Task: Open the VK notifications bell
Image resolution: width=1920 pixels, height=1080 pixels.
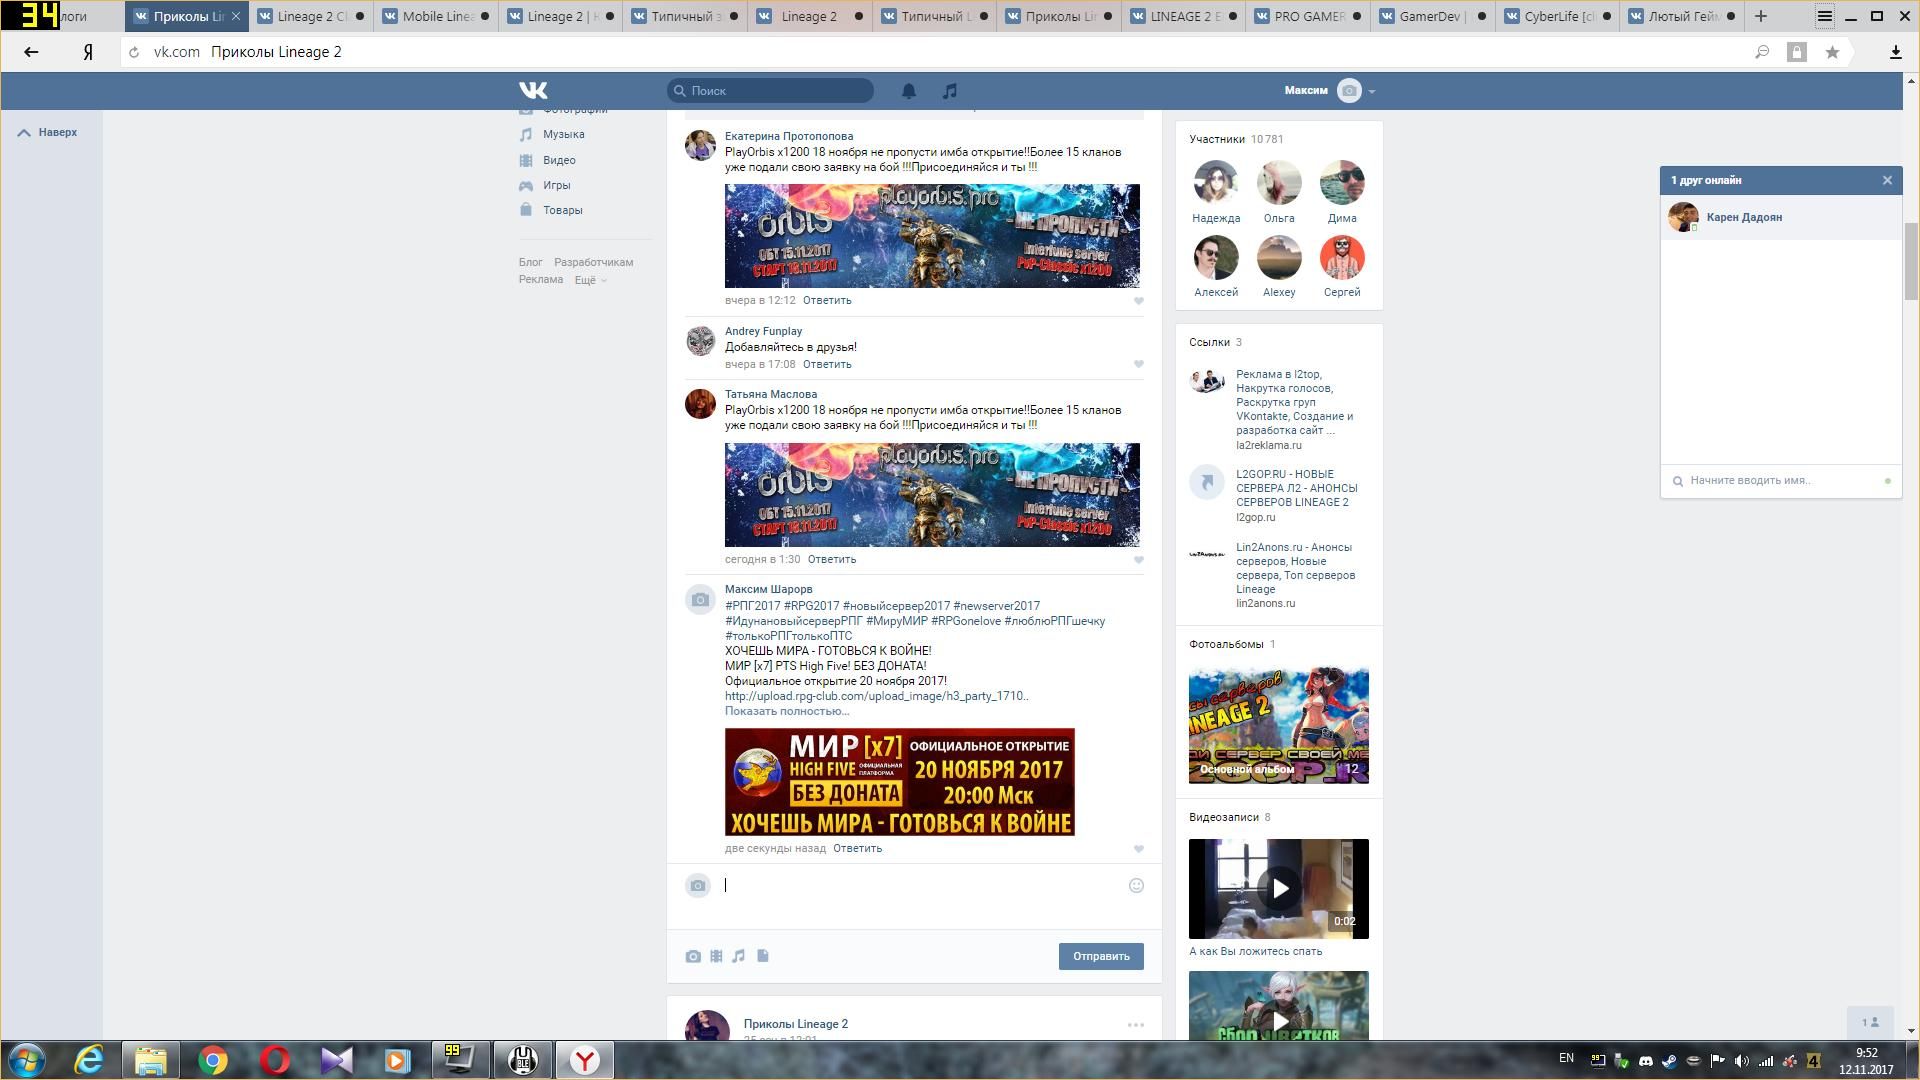Action: (x=908, y=91)
